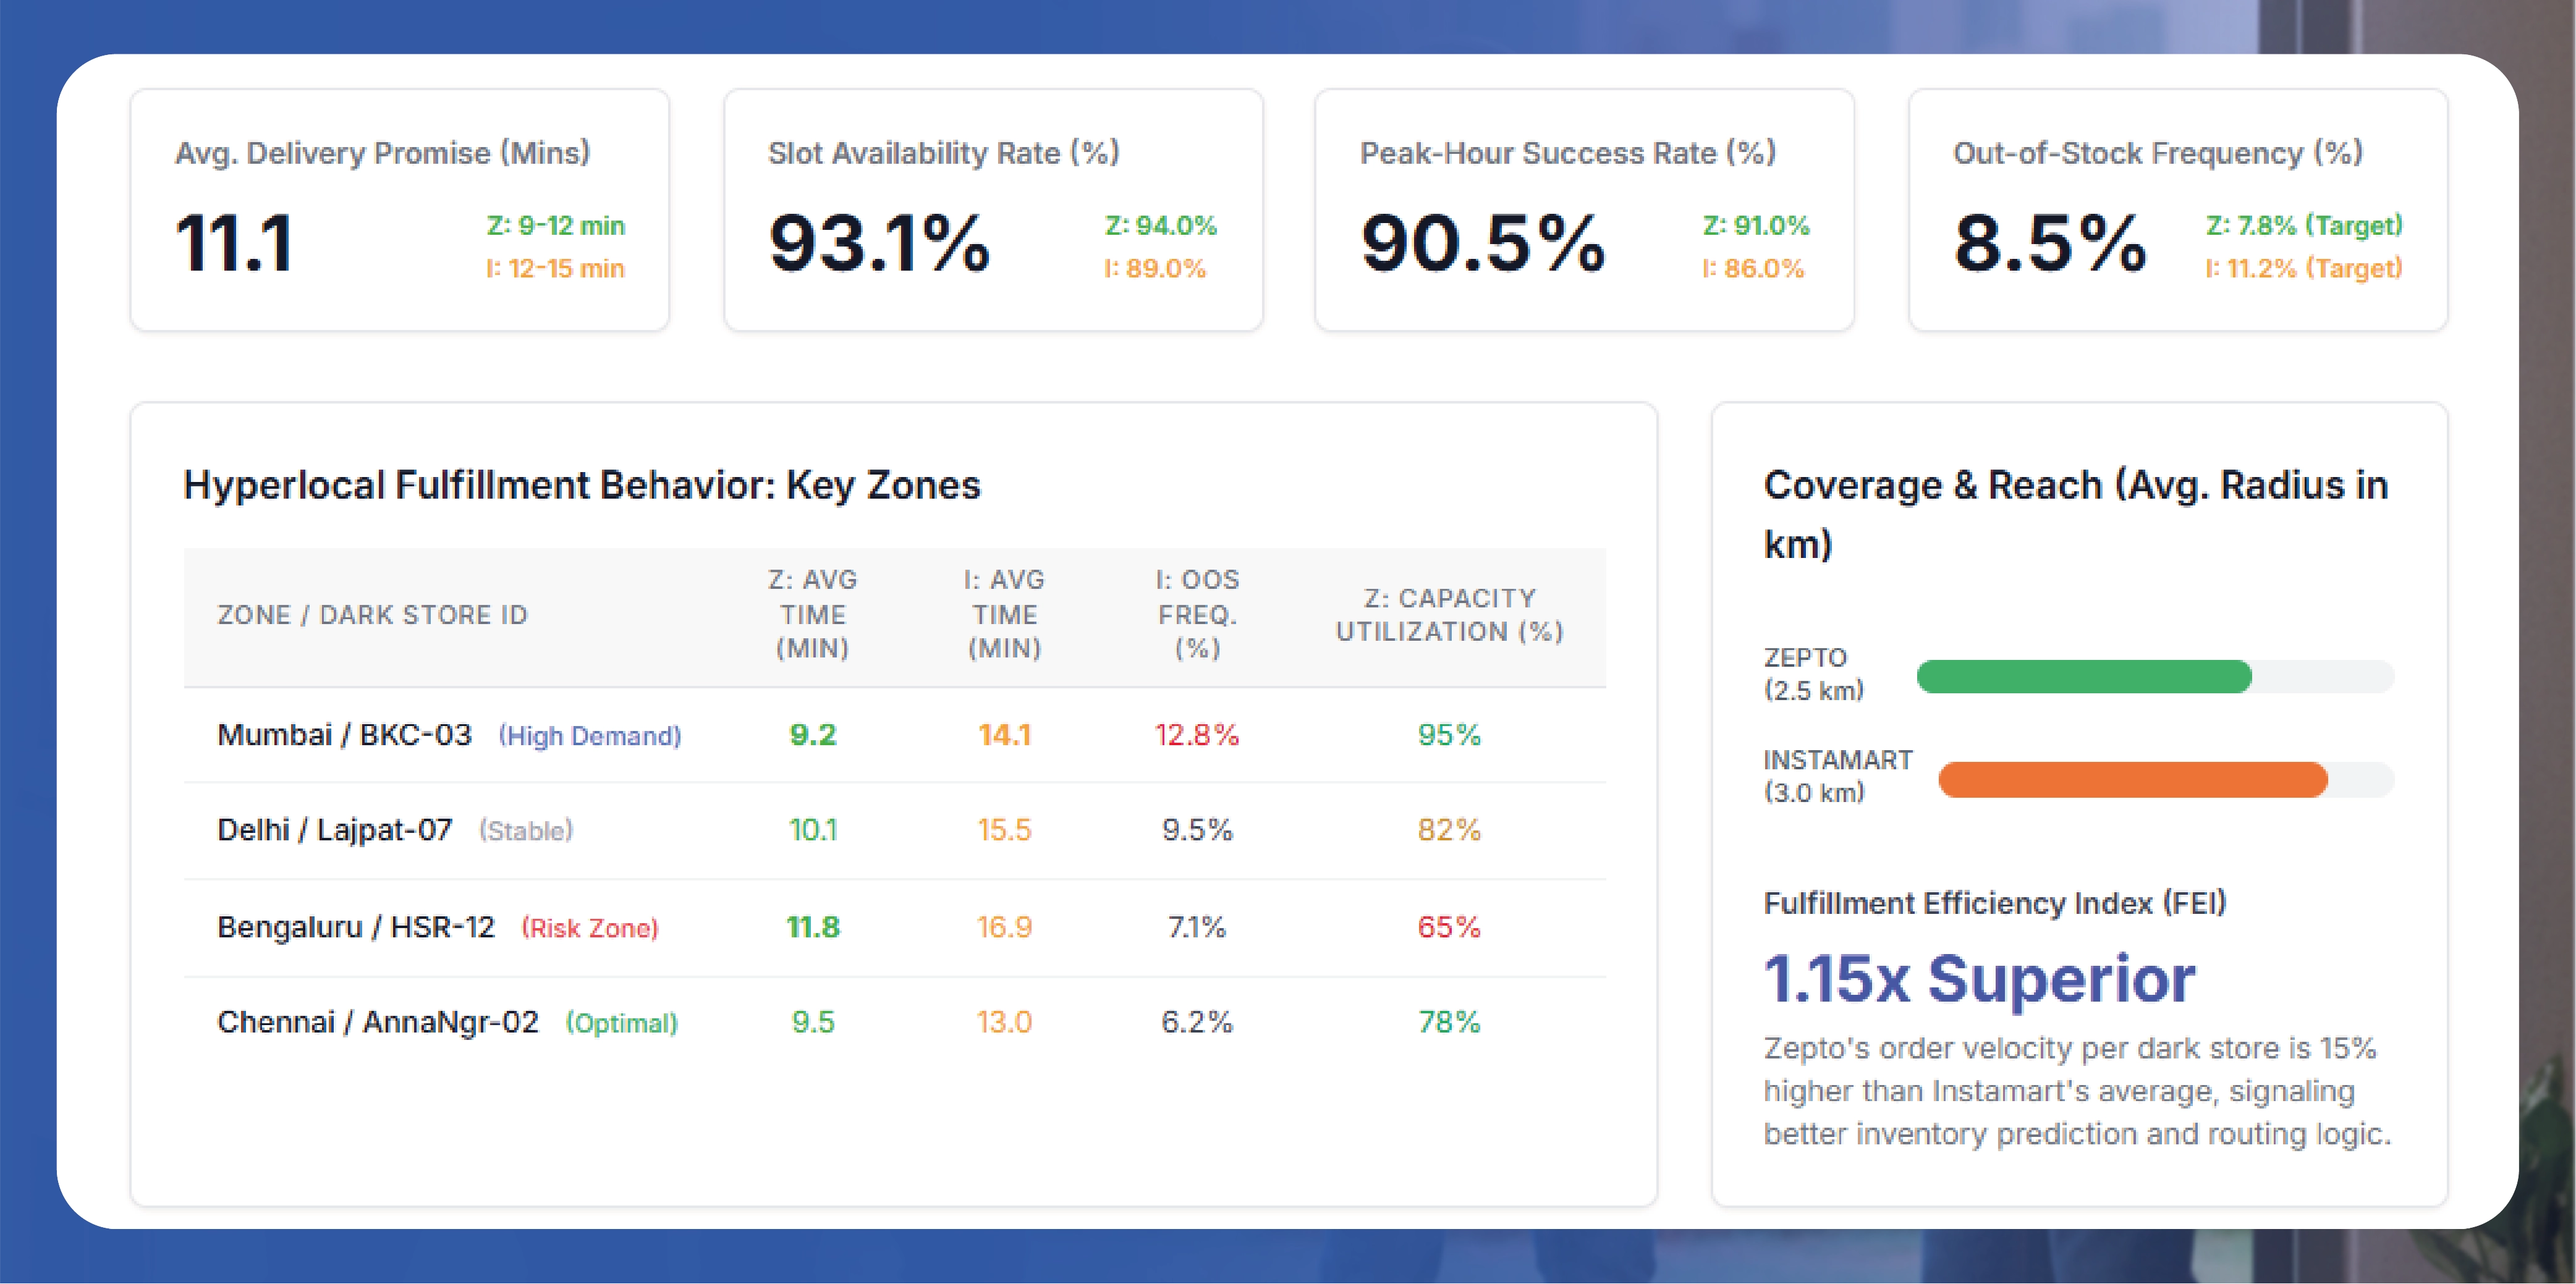
Task: Click the Optimal status tag
Action: (621, 1023)
